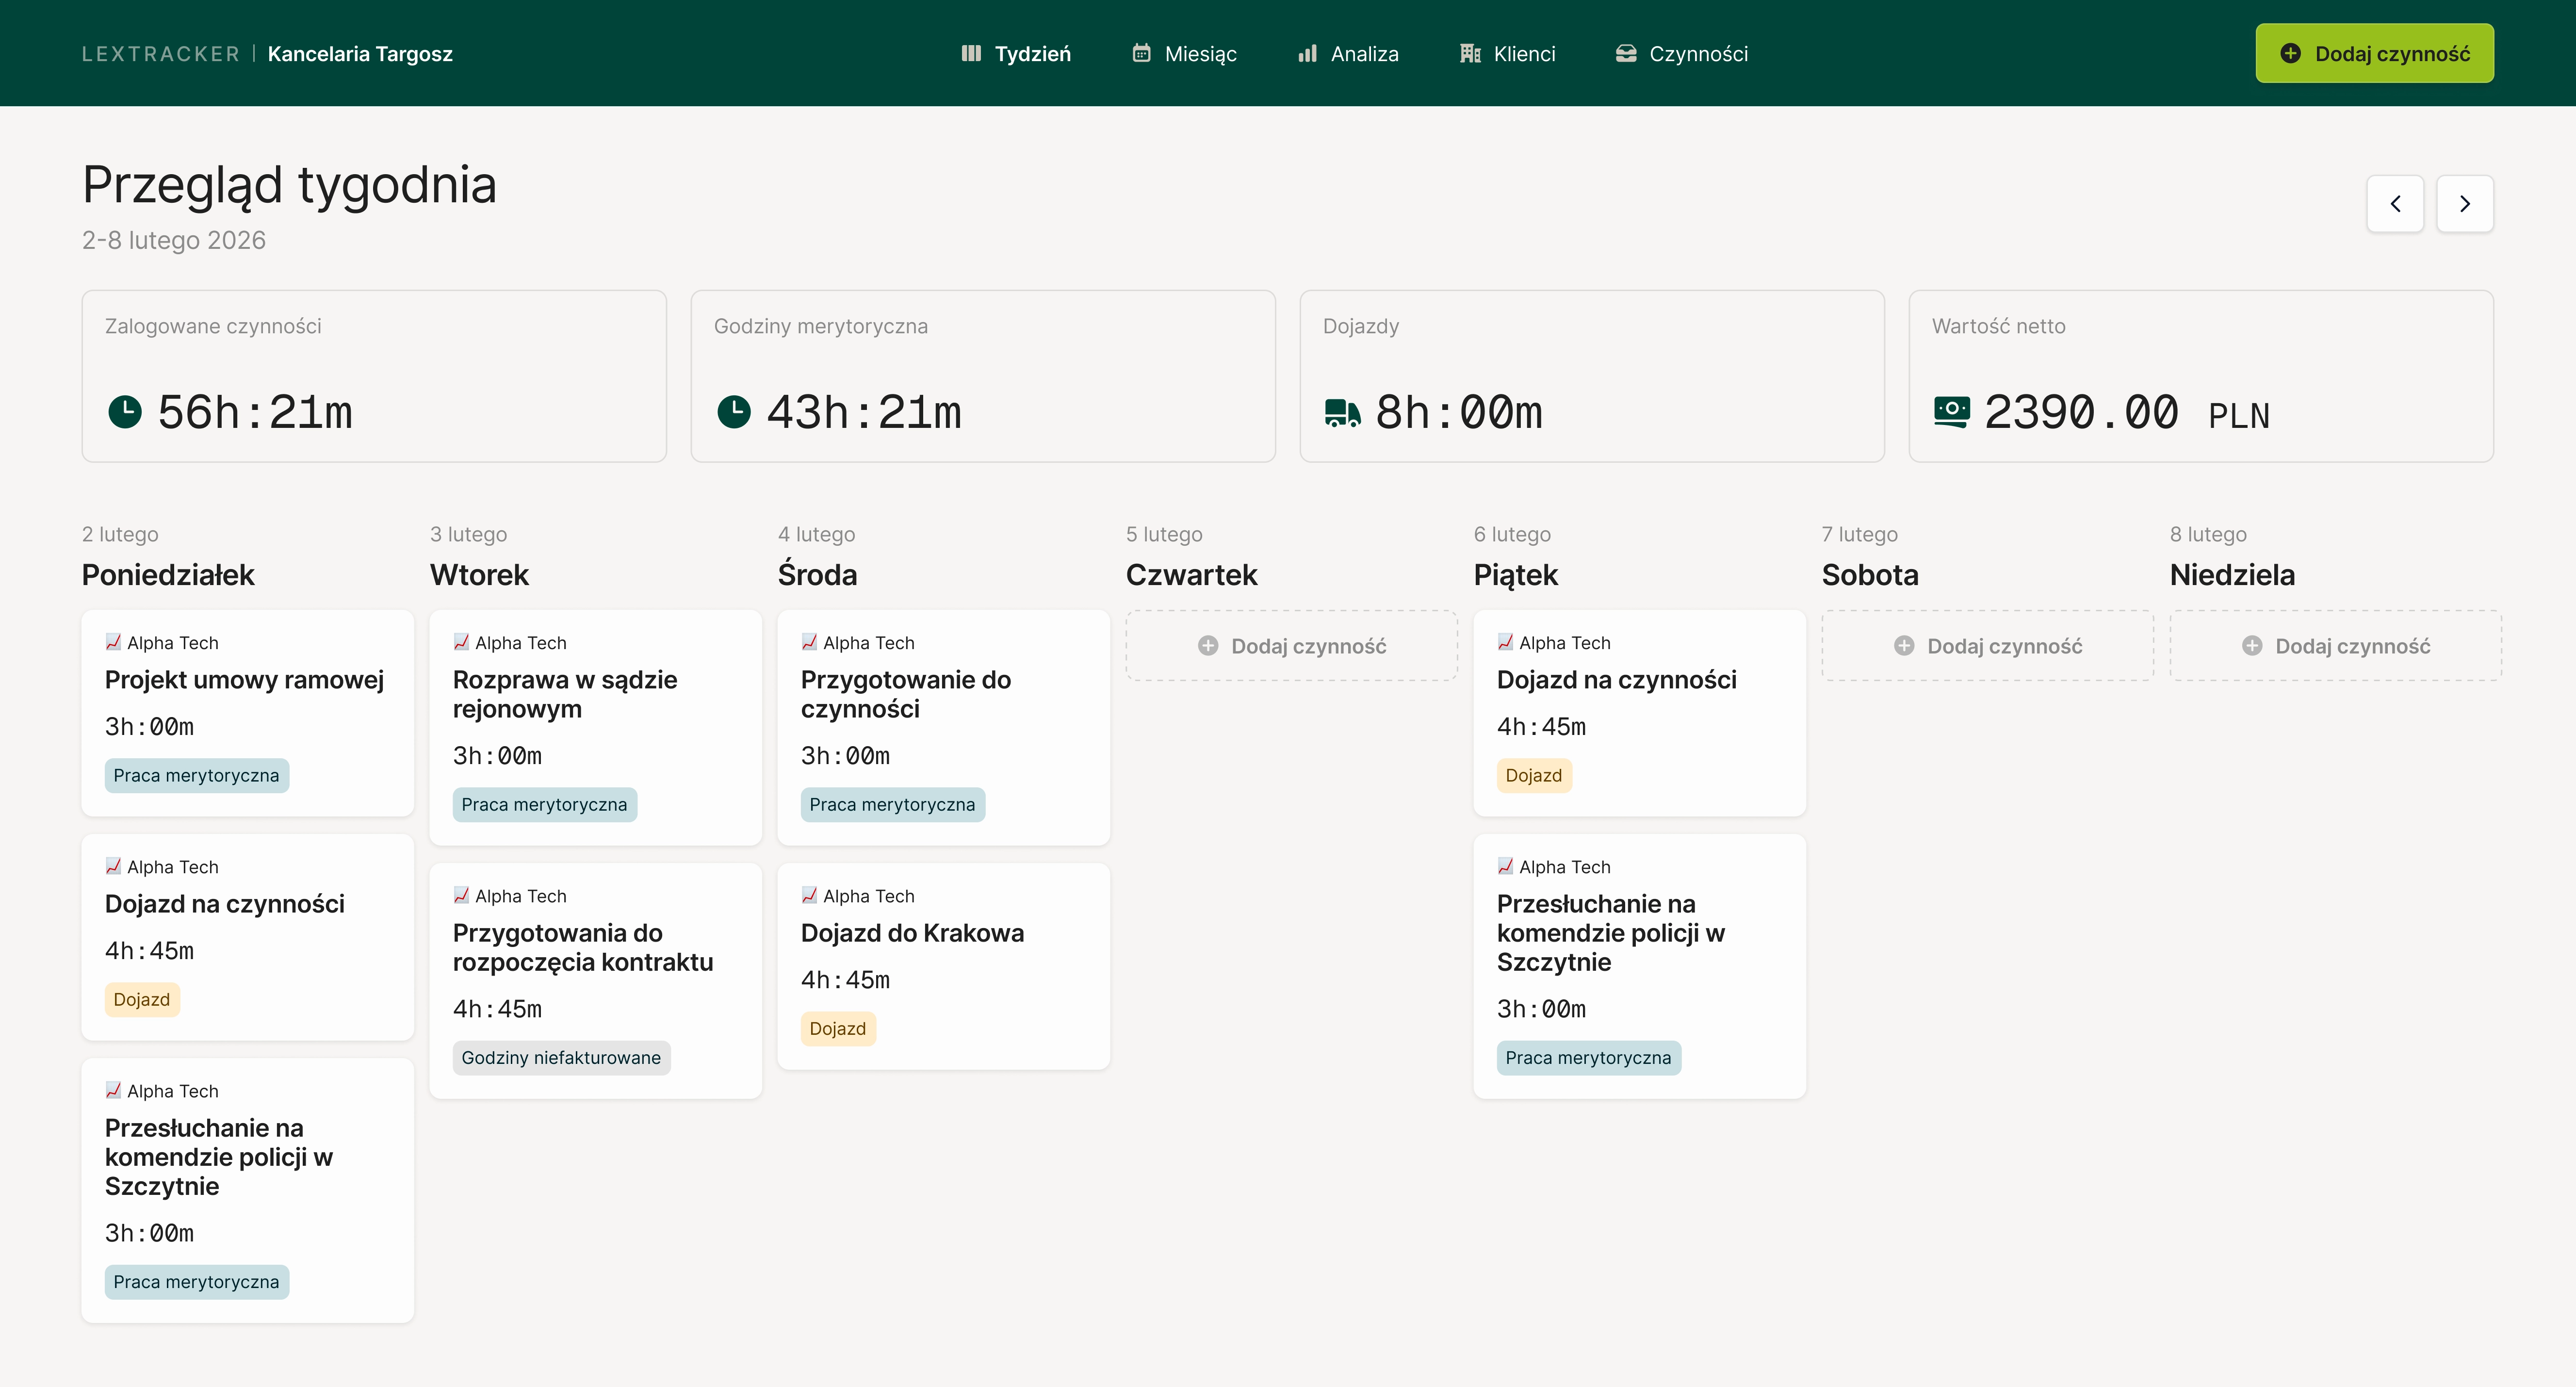
Task: Select the Dojazd tag on Dojazd do Krakowa
Action: pos(838,1028)
